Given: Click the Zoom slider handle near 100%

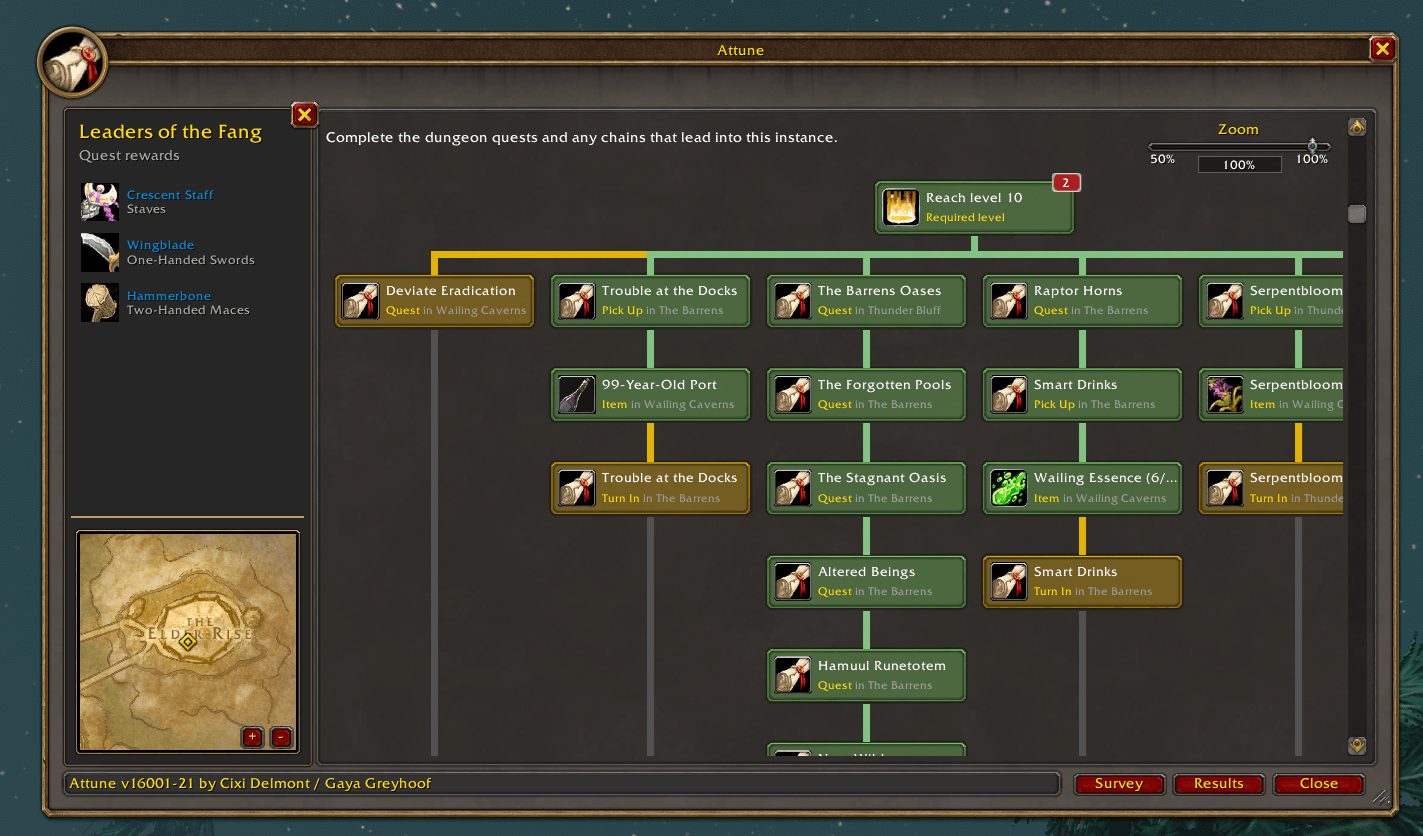Looking at the screenshot, I should 1312,147.
